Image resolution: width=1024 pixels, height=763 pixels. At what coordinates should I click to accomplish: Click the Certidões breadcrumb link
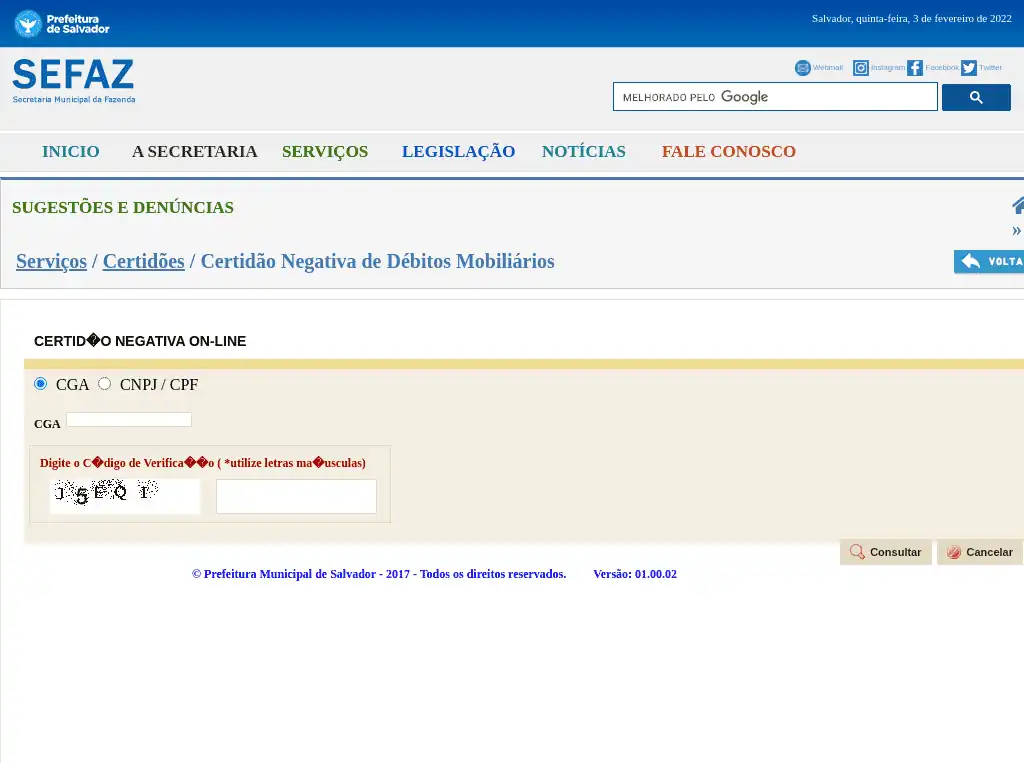point(143,261)
